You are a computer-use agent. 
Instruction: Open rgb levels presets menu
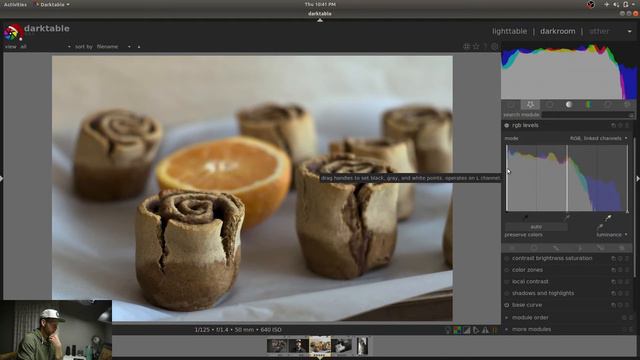[627, 125]
